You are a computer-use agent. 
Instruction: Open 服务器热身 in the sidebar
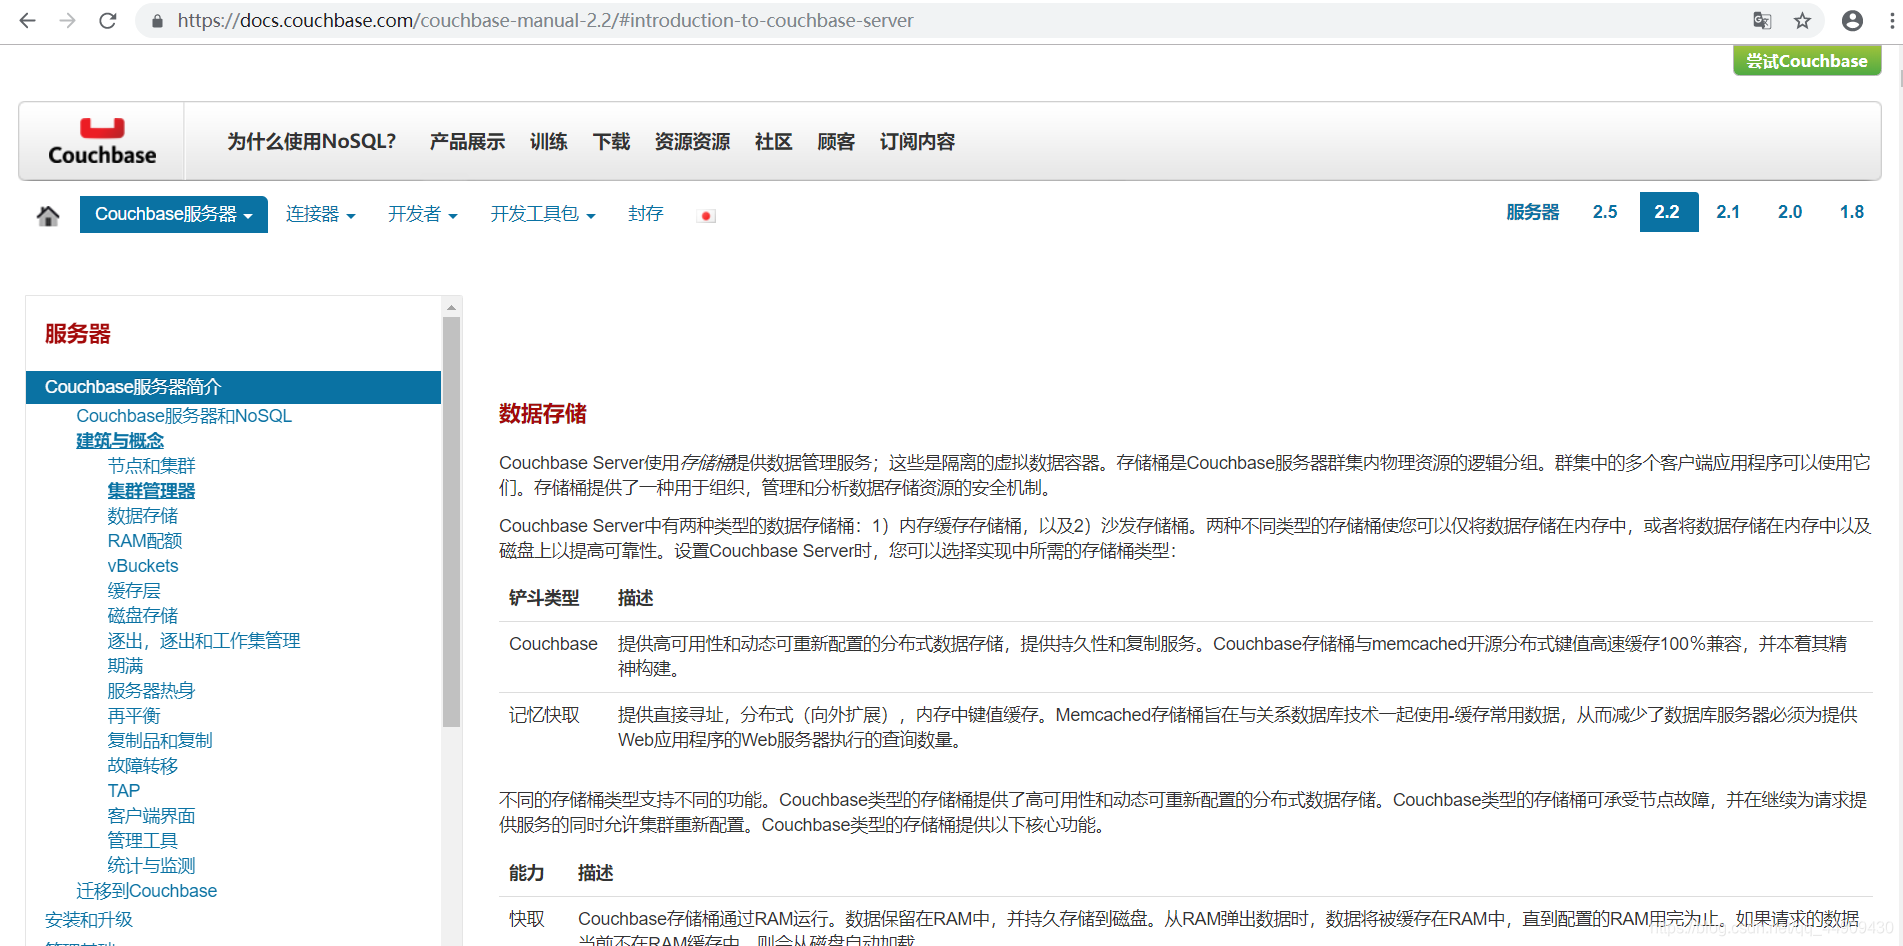151,691
